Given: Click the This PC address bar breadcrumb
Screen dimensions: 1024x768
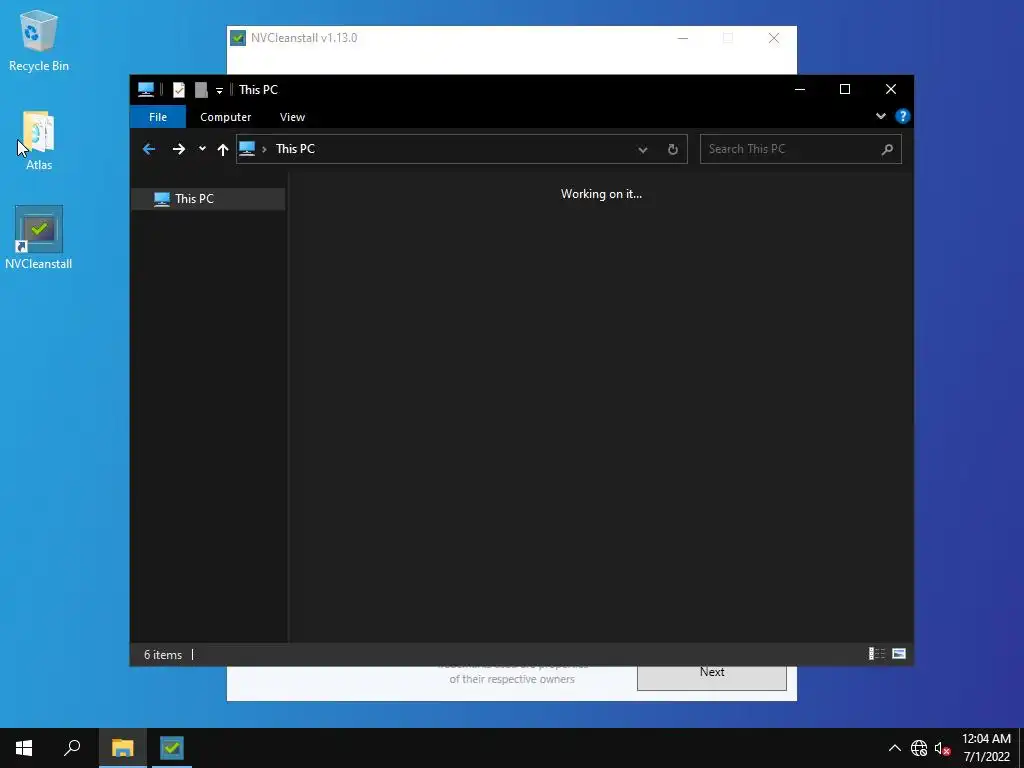Looking at the screenshot, I should tap(295, 149).
